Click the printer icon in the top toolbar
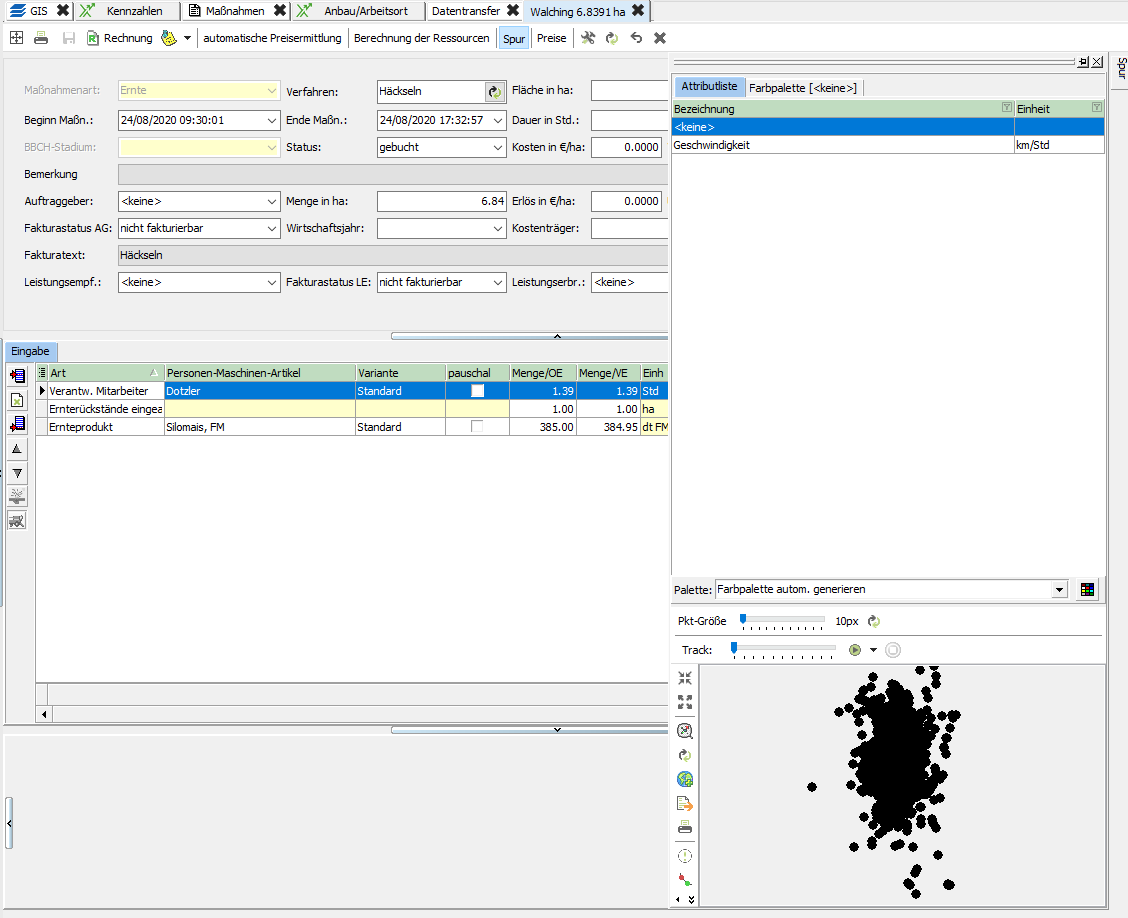Screen dimensions: 1128x918 point(41,38)
